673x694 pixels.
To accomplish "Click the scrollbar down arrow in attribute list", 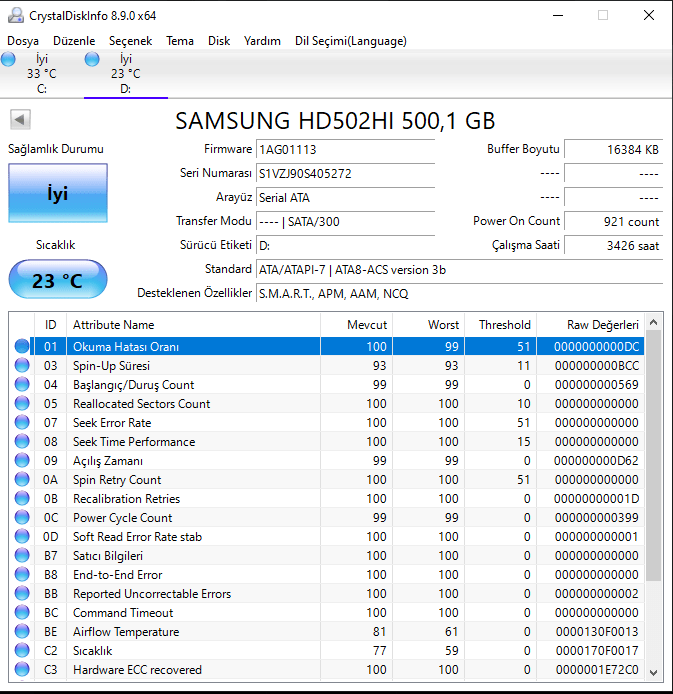I will [654, 672].
